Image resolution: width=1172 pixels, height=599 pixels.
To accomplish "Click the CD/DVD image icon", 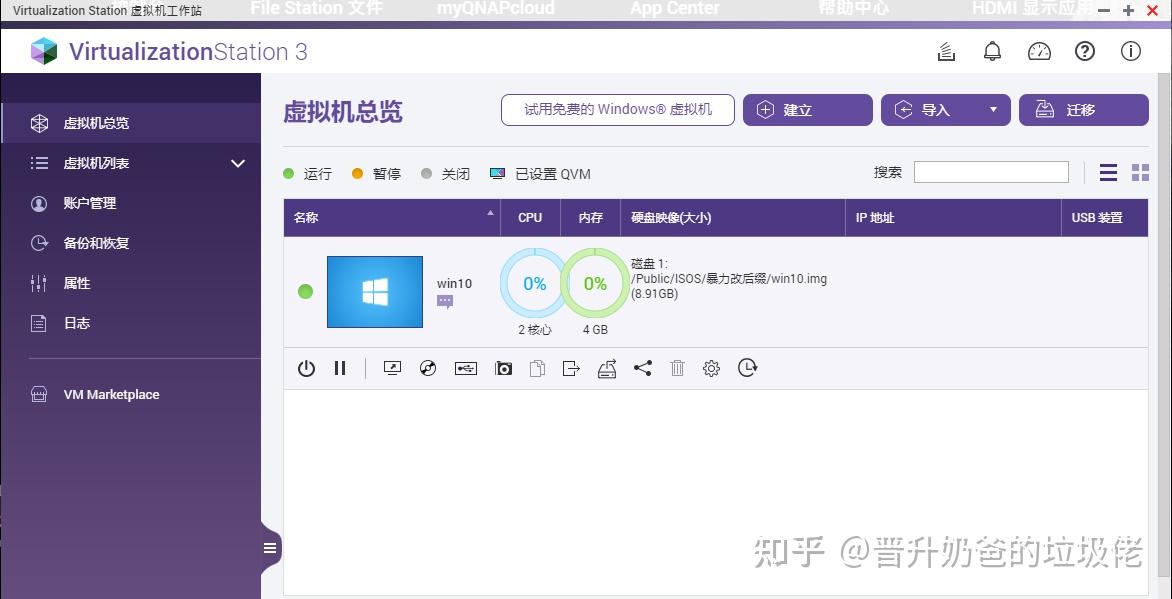I will tap(428, 368).
